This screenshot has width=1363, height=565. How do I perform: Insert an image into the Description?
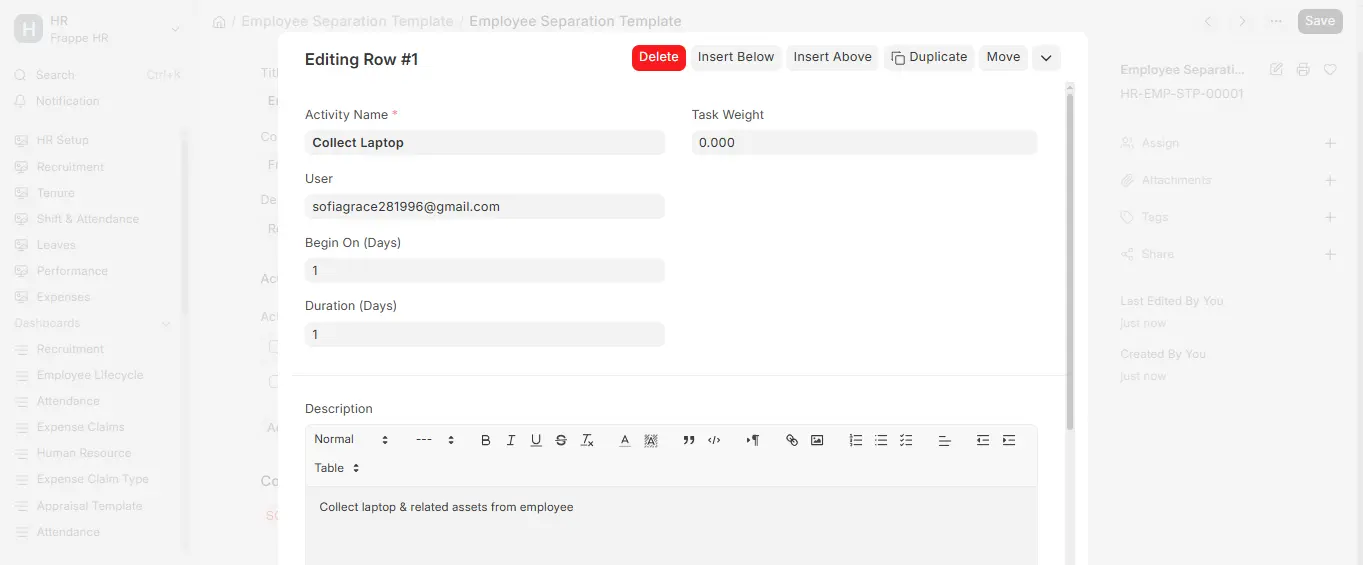pos(817,440)
